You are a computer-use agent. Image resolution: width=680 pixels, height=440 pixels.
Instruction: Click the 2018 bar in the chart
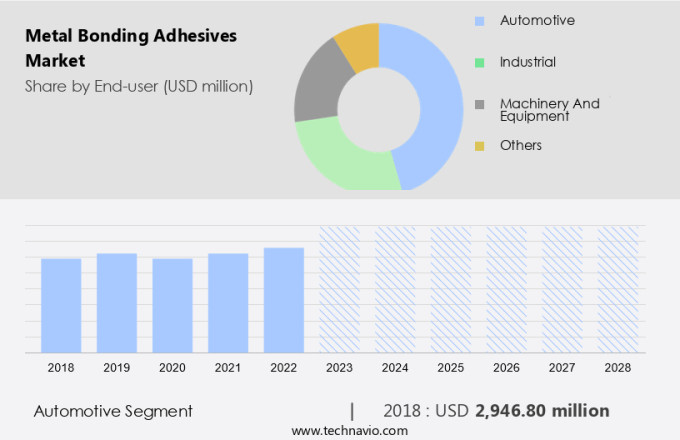coord(61,305)
